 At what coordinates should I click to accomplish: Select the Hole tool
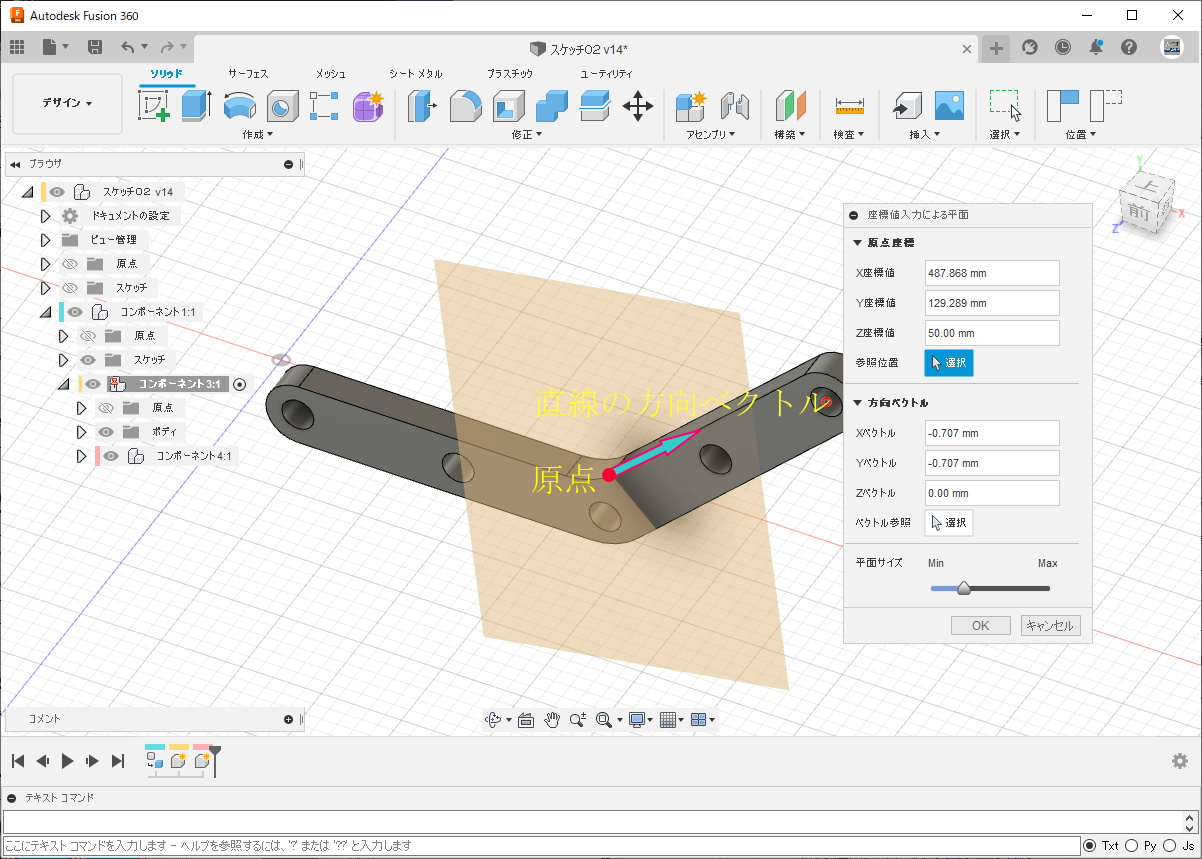tap(282, 105)
